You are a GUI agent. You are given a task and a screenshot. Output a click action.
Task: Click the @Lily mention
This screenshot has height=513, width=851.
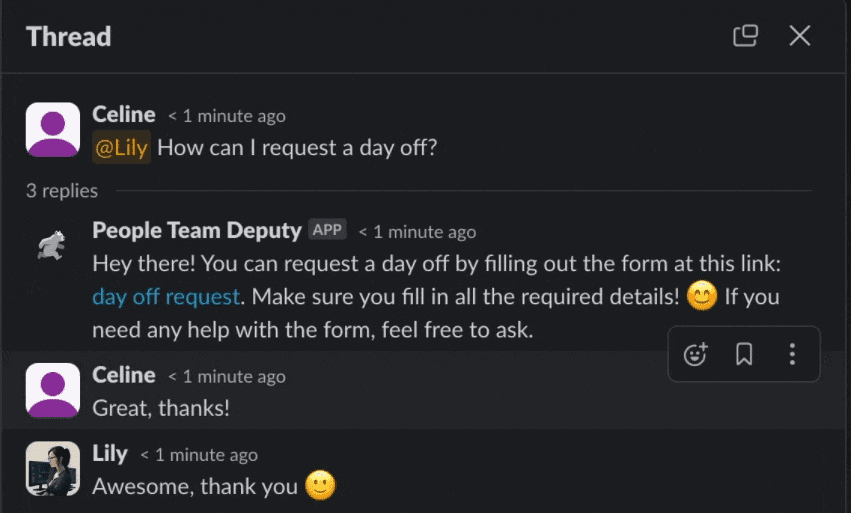121,148
